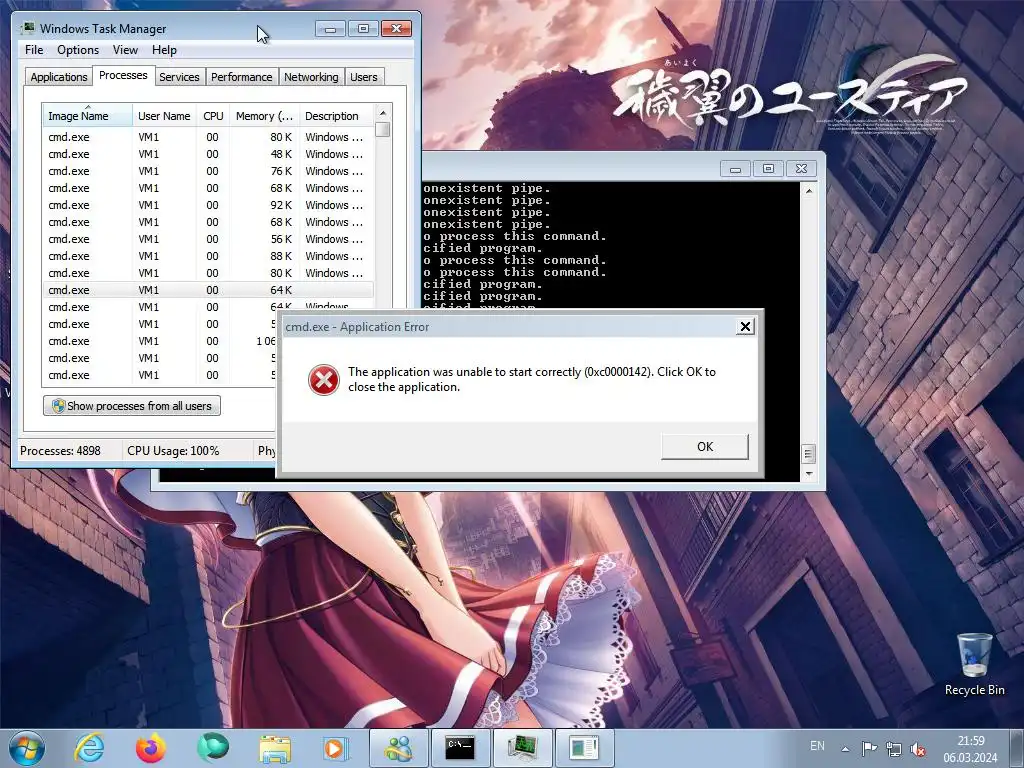
Task: Click the process list scrollbar thumb
Action: pyautogui.click(x=383, y=129)
